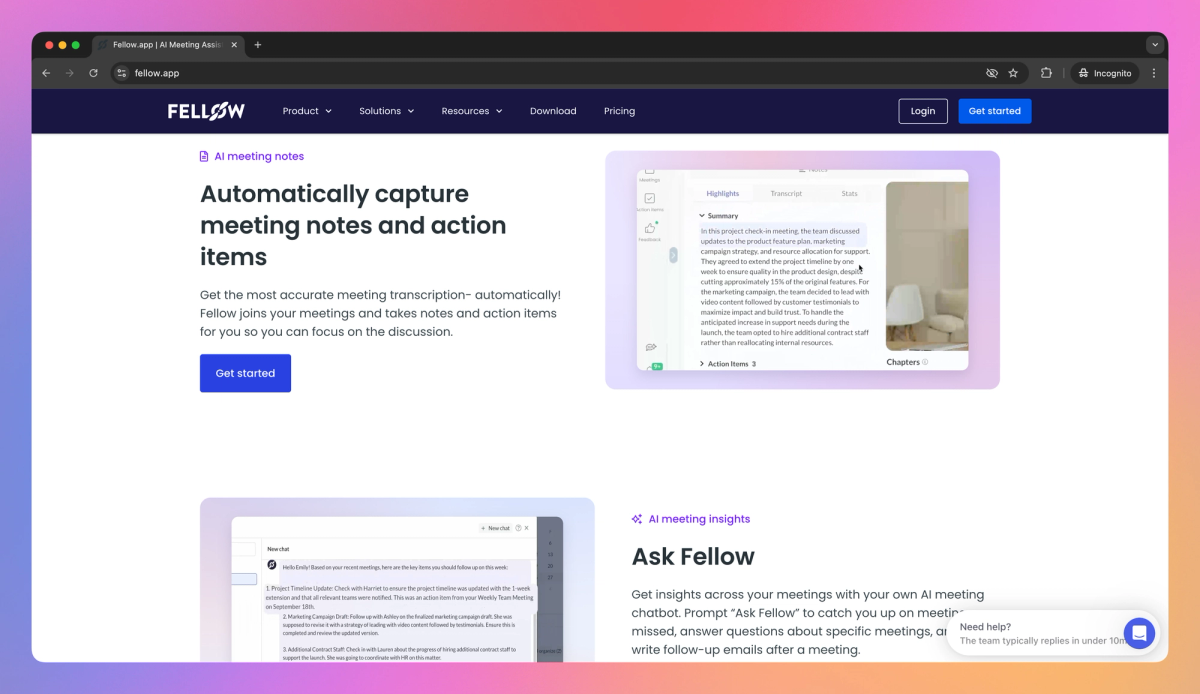Close the Fellow.app browser tab
This screenshot has width=1200, height=694.
coord(235,45)
